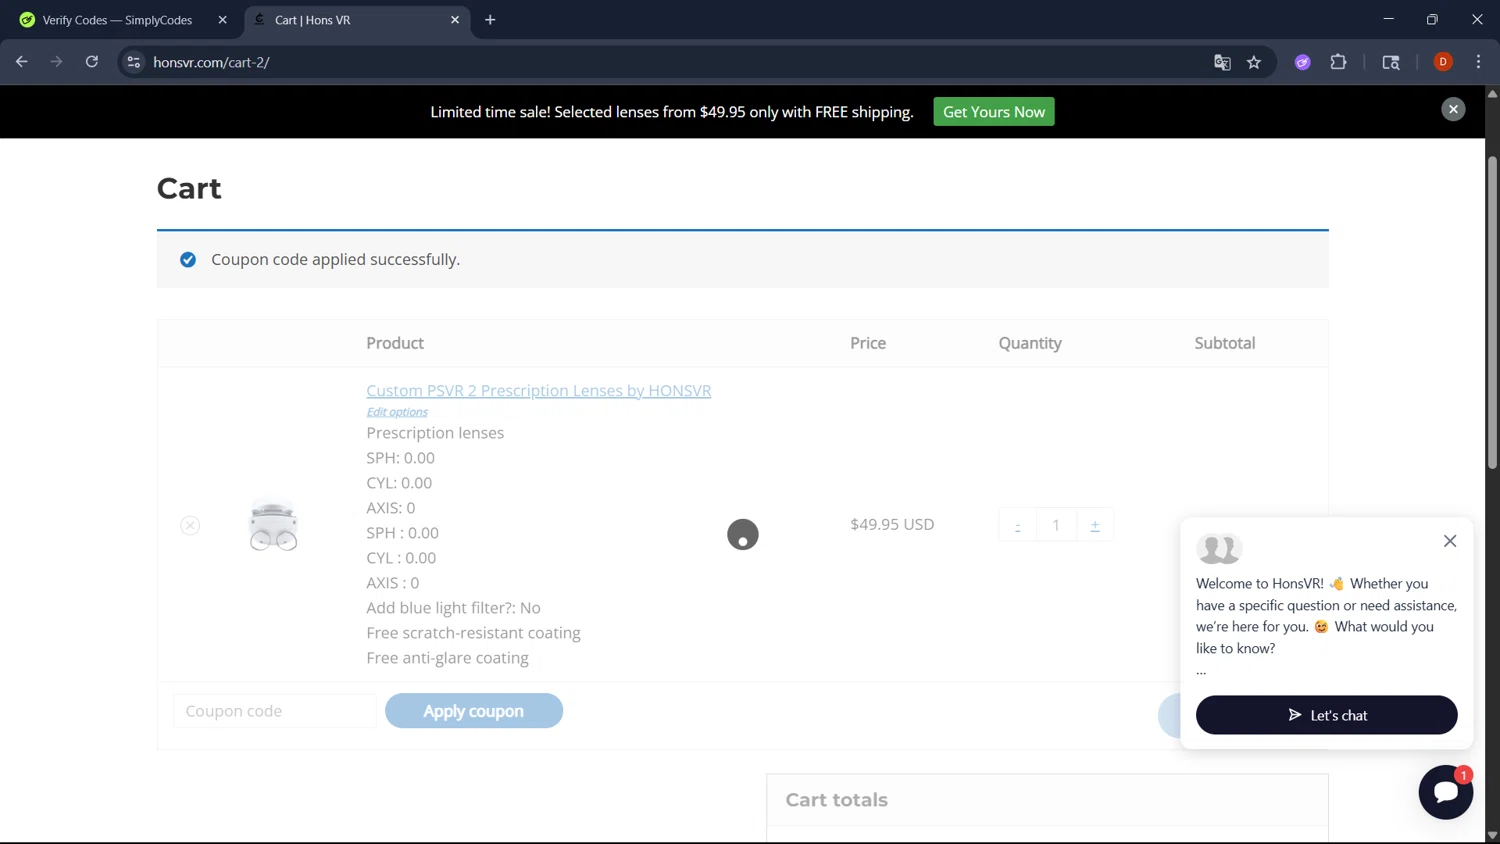This screenshot has height=844, width=1500.
Task: Click Free anti-glare coating text
Action: [447, 658]
